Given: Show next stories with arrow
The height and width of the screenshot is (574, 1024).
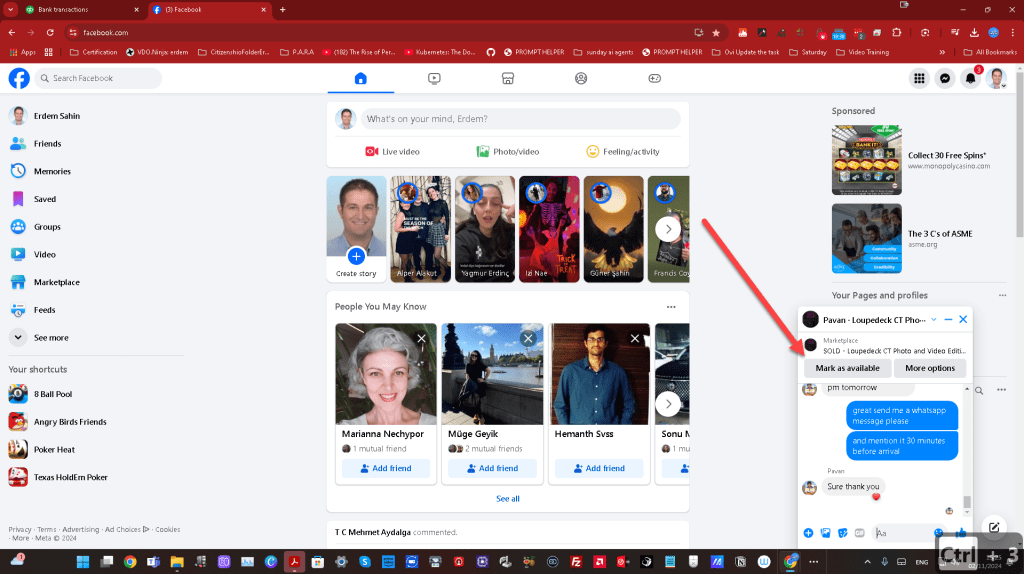Looking at the screenshot, I should coord(667,229).
